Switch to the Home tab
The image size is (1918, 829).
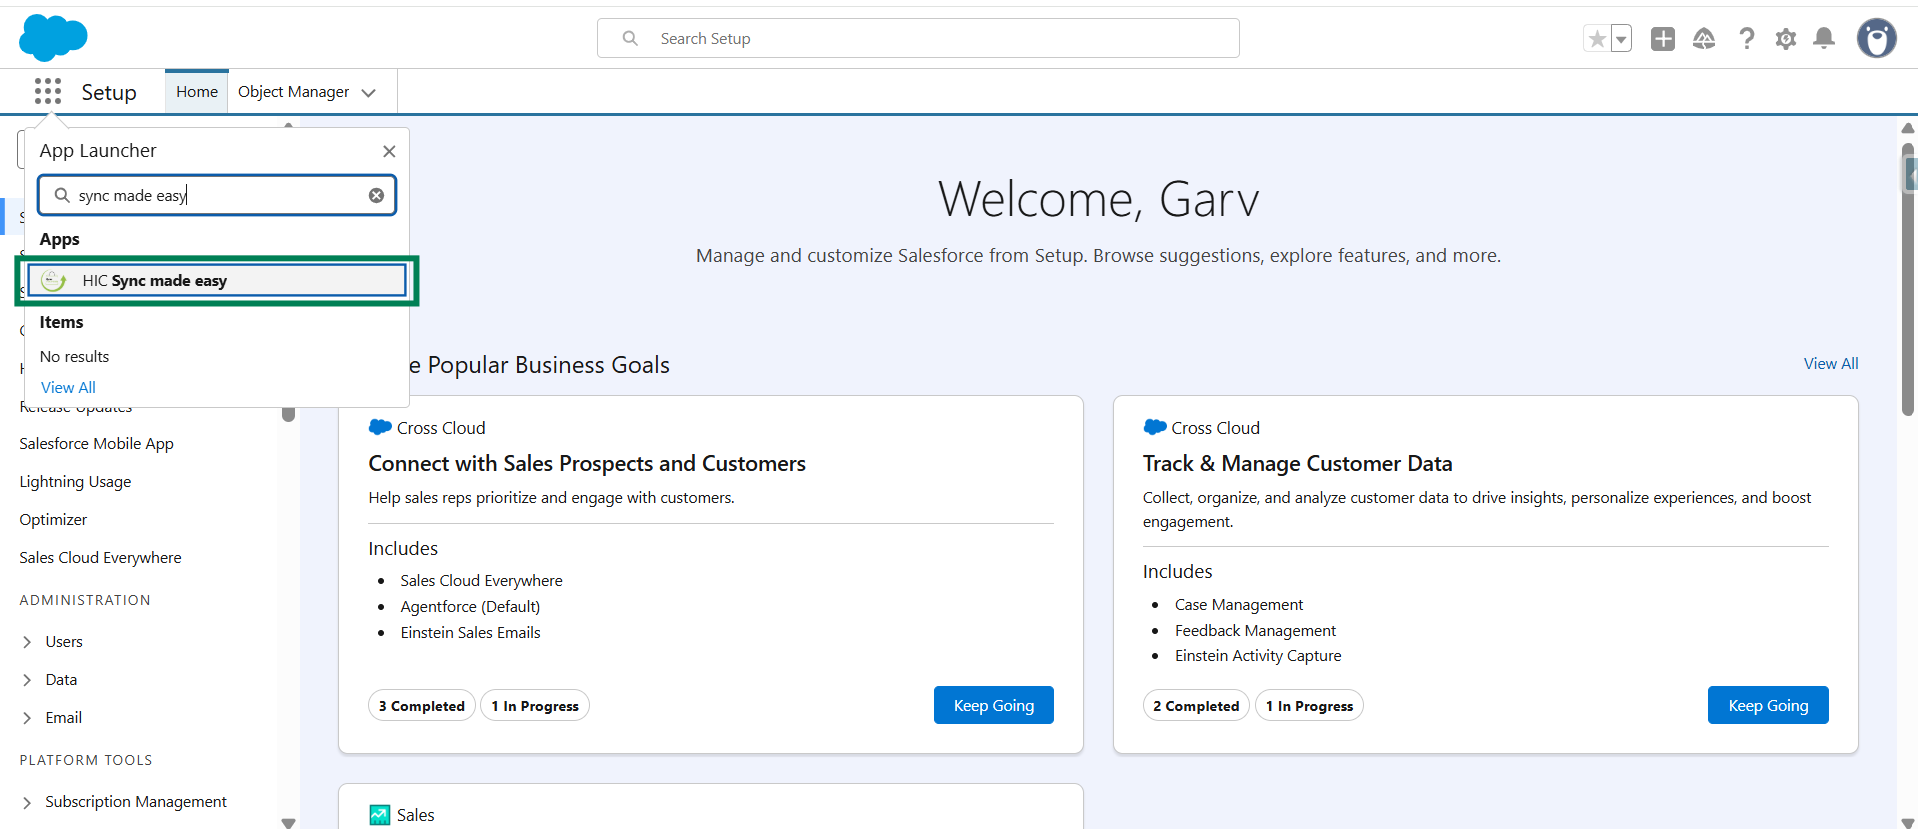pyautogui.click(x=197, y=92)
